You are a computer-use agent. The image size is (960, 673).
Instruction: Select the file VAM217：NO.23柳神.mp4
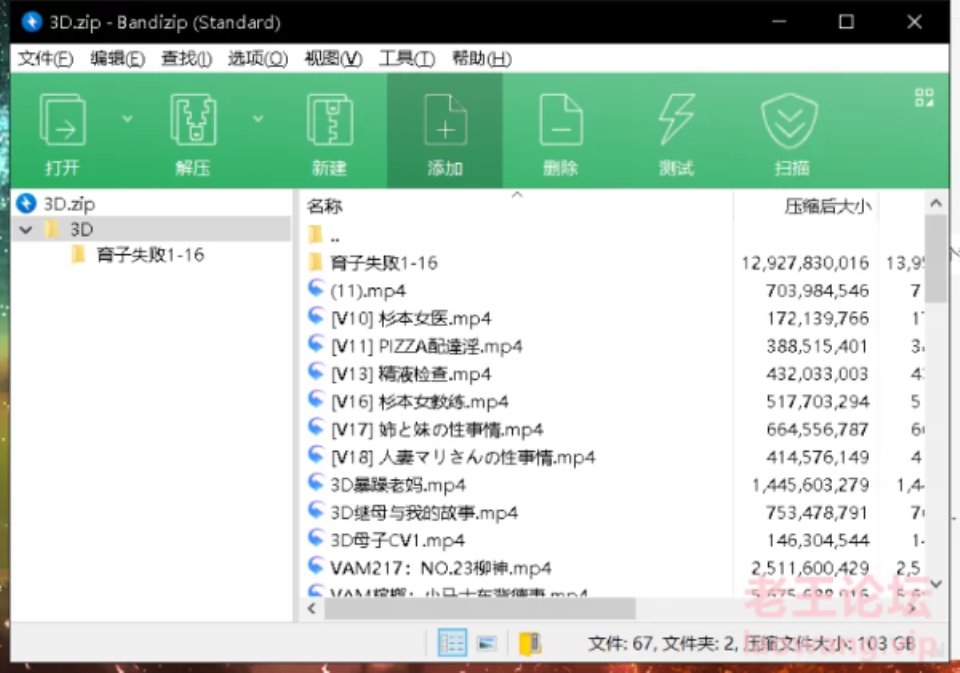(440, 568)
